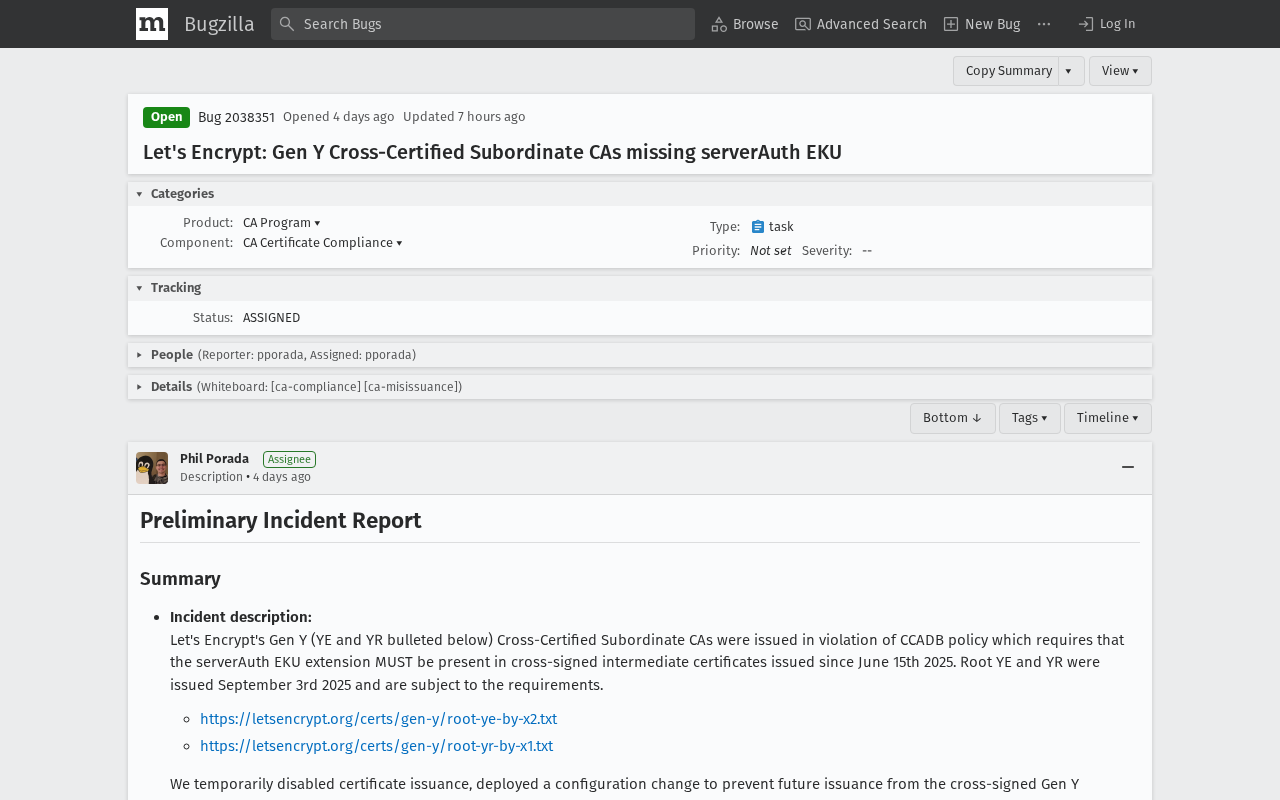
Task: Open the CA Program product dropdown
Action: point(282,223)
